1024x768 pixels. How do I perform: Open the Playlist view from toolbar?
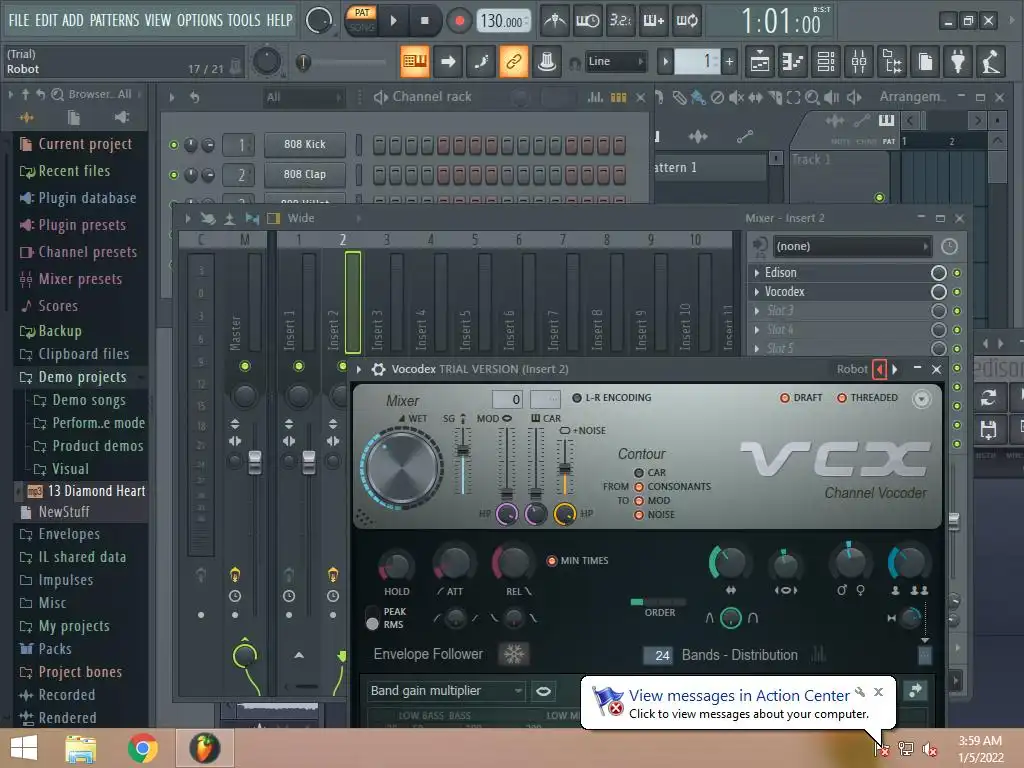point(760,62)
